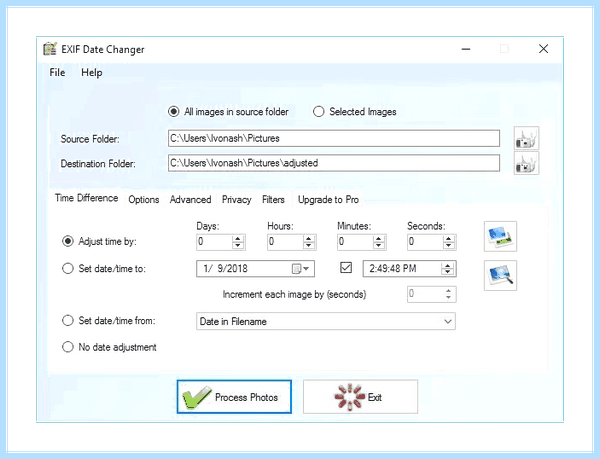600x459 pixels.
Task: Open the Help menu
Action: (91, 73)
